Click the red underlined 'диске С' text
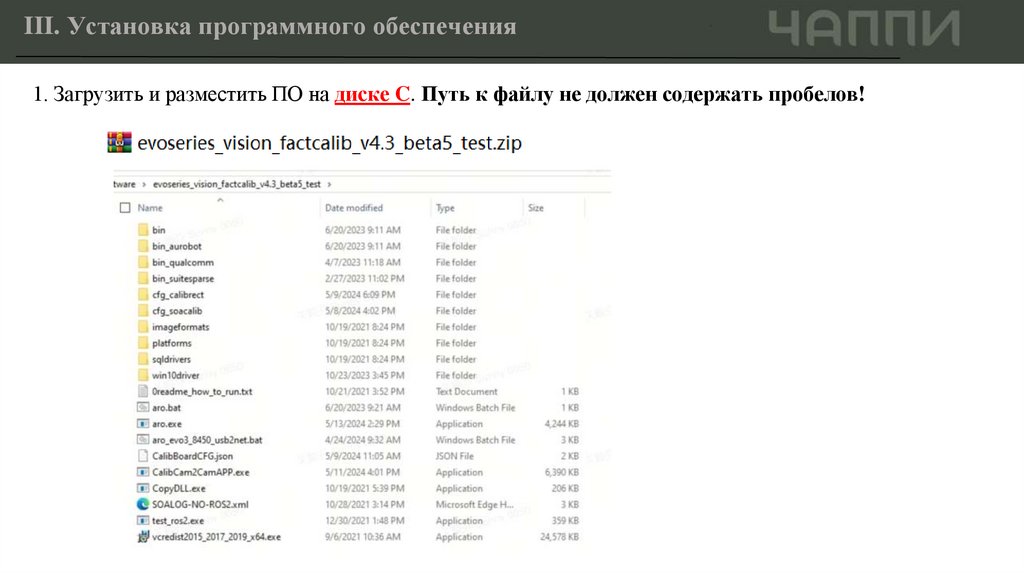The image size is (1024, 574). point(372,94)
